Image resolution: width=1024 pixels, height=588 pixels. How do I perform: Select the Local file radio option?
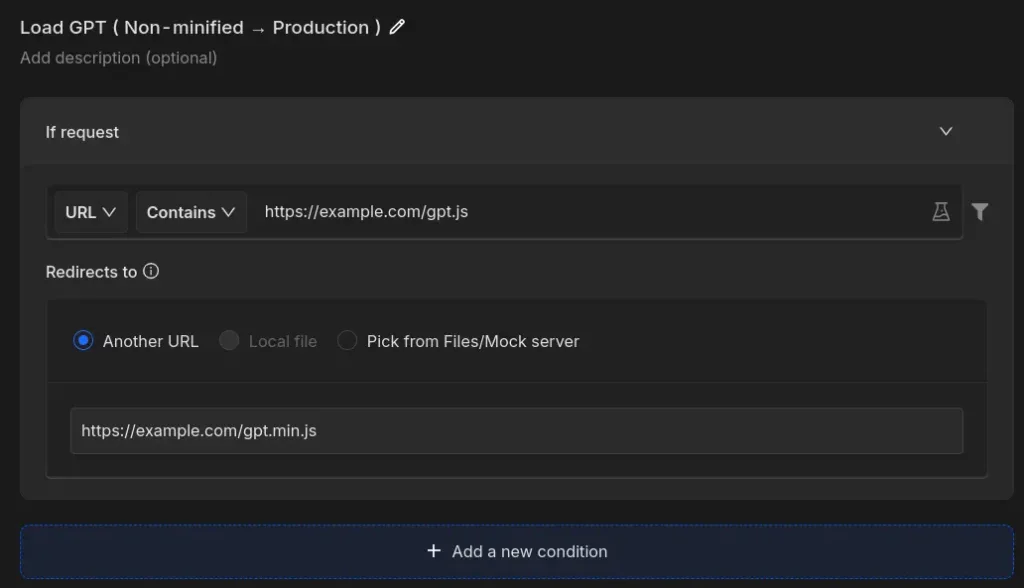click(x=229, y=341)
